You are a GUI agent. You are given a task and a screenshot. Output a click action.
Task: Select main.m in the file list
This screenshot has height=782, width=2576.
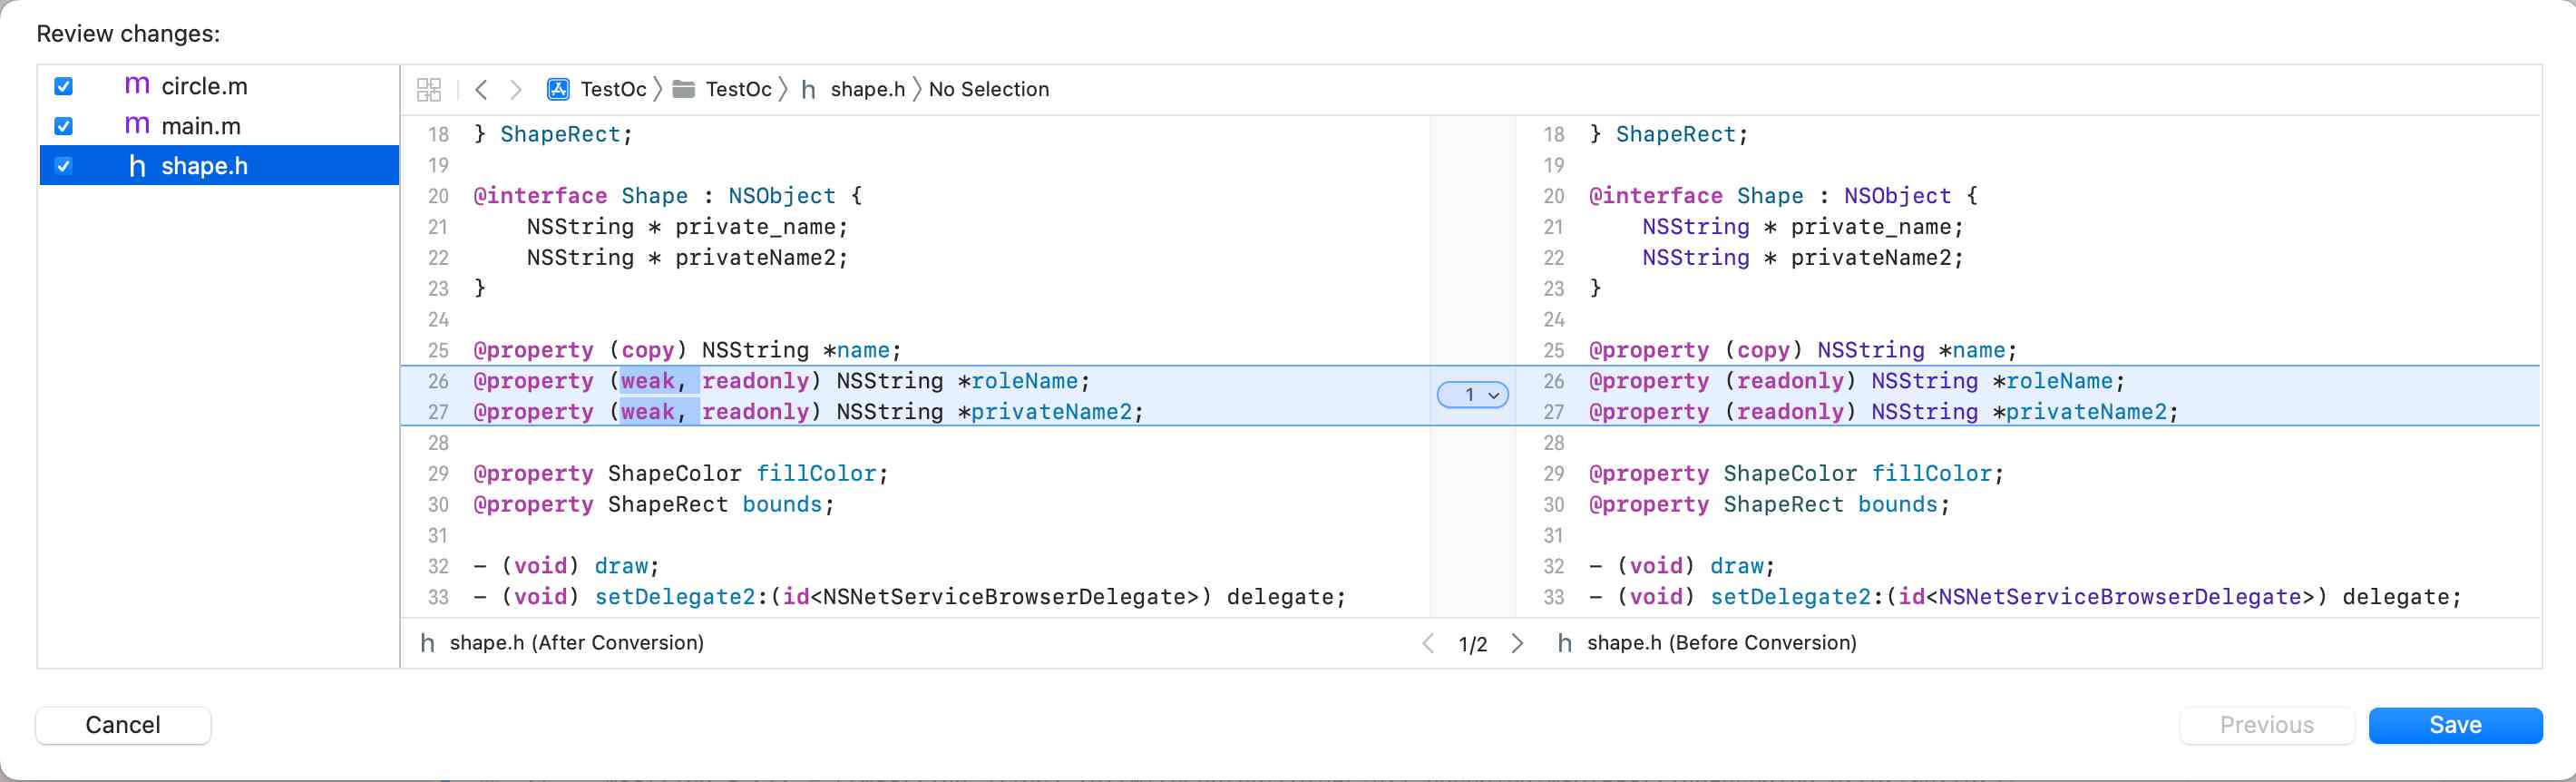pos(201,126)
